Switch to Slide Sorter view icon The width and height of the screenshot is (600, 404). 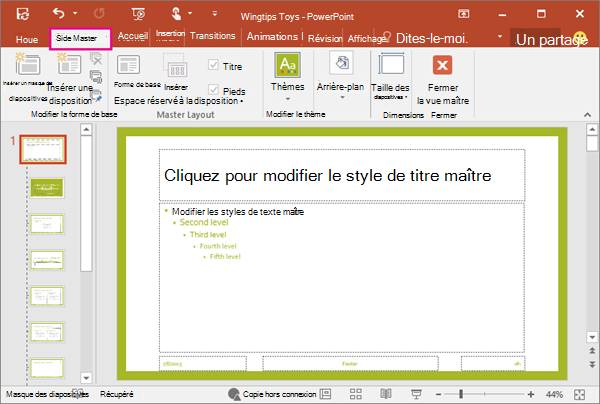point(355,394)
